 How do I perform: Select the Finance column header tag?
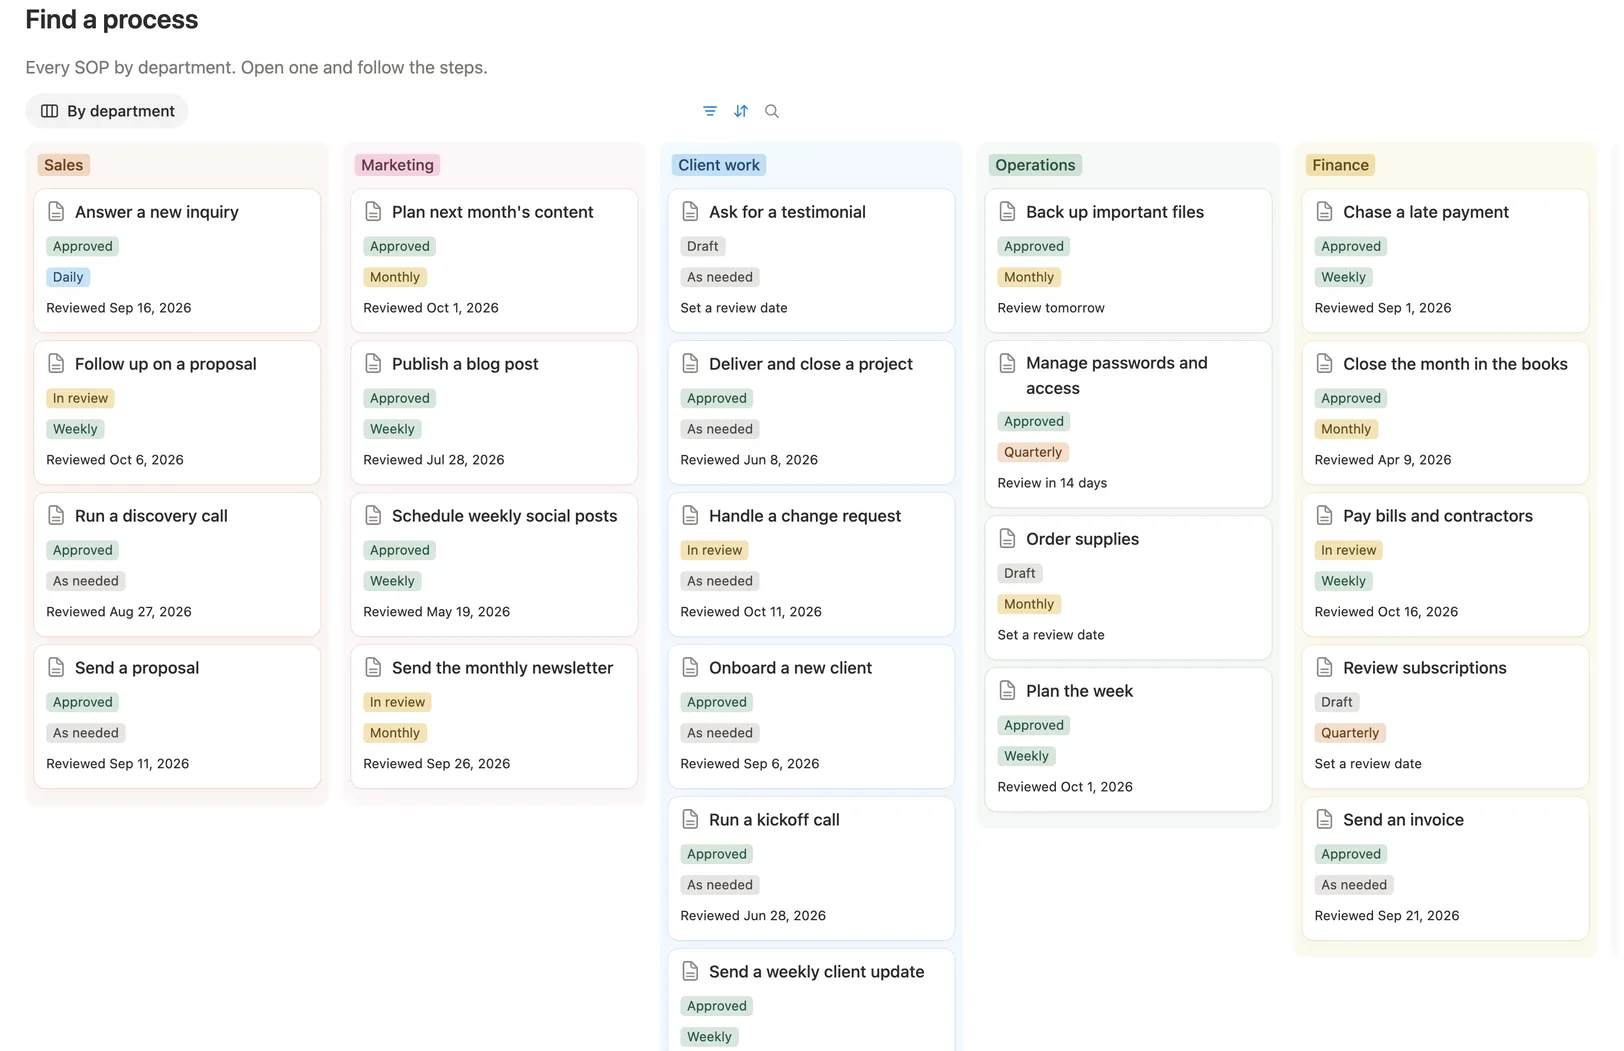(x=1340, y=165)
